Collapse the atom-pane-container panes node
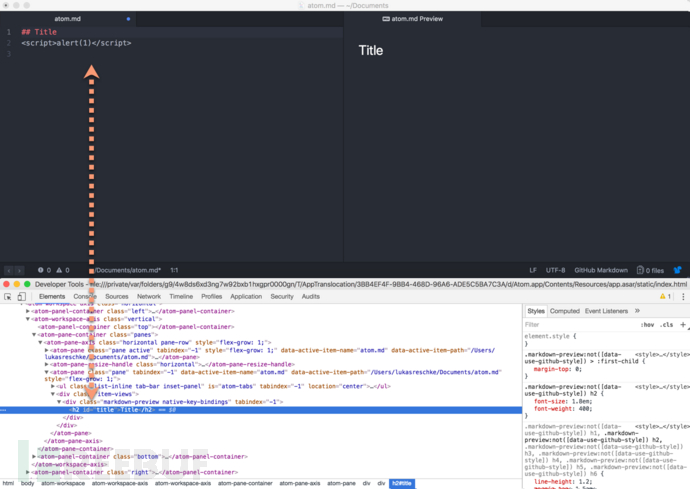This screenshot has width=690, height=489. tap(34, 335)
